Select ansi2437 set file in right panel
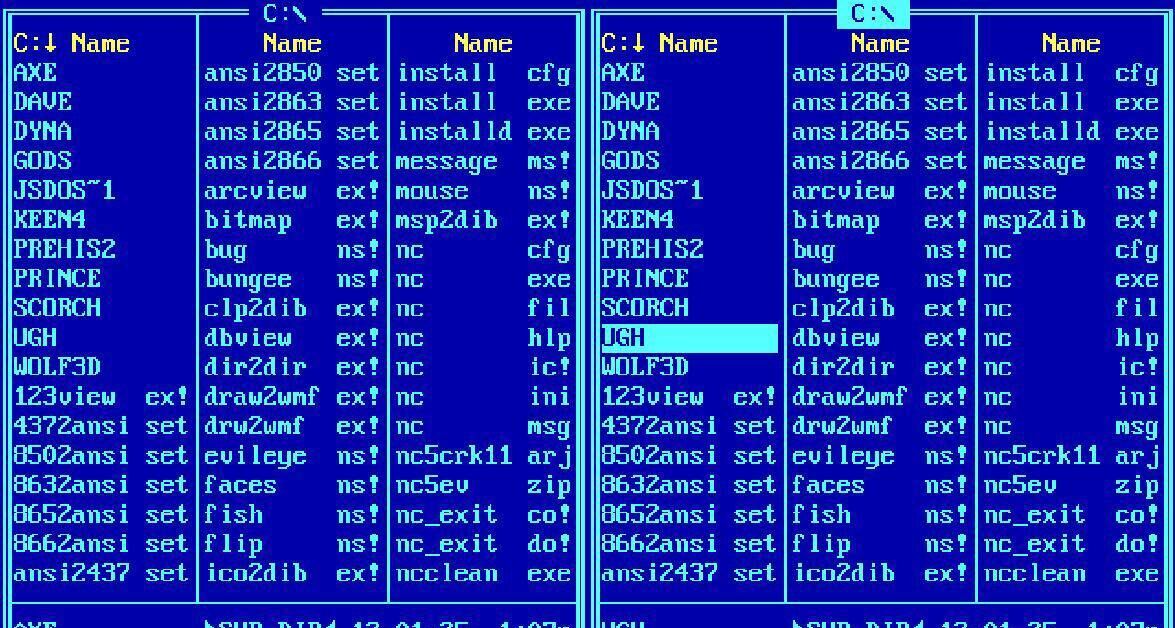1175x628 pixels. 688,574
